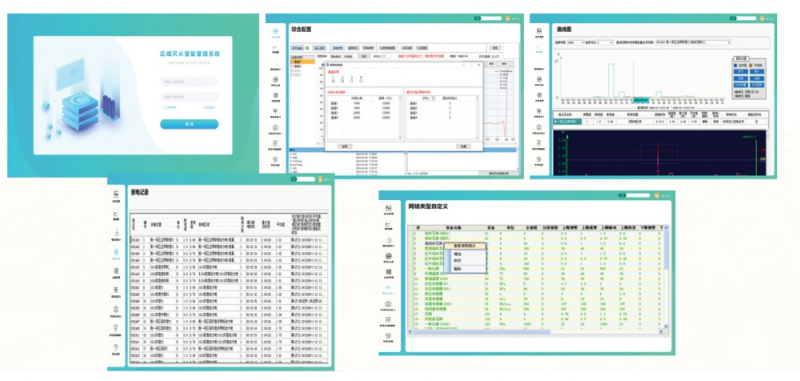
Task: Open the year dropdown in the 曲线图 window
Action: [x=576, y=42]
